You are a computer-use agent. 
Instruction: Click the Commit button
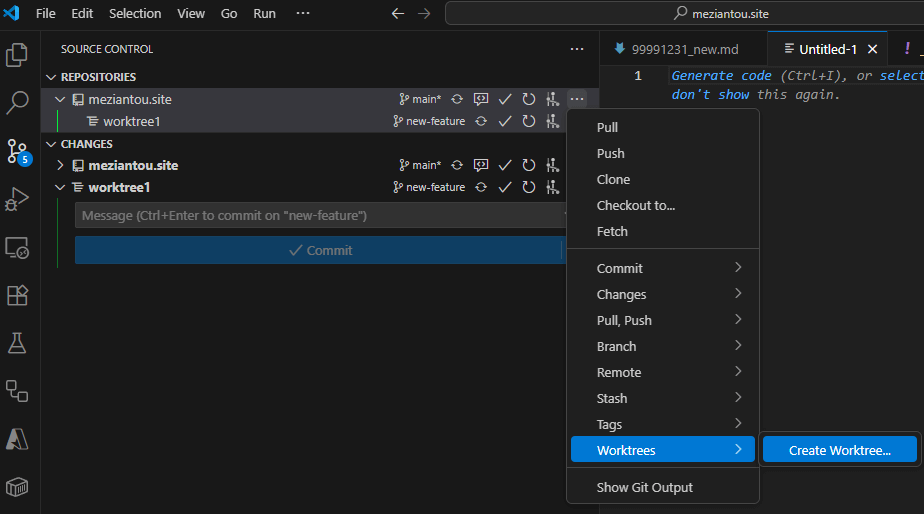pos(321,250)
